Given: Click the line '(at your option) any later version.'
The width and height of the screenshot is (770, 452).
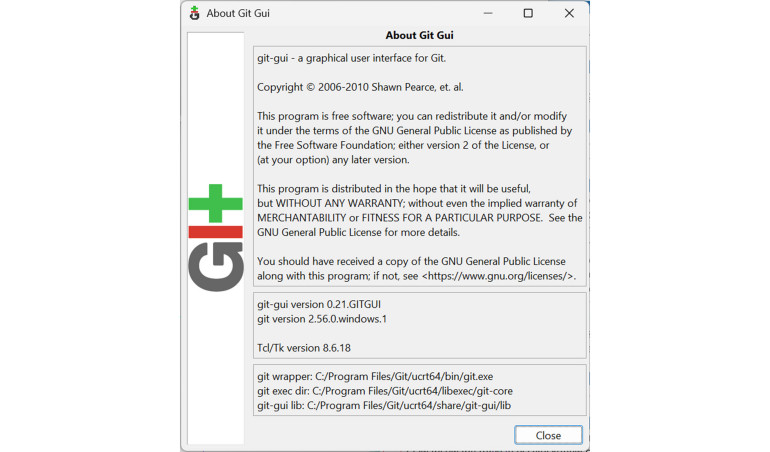Looking at the screenshot, I should pos(333,160).
